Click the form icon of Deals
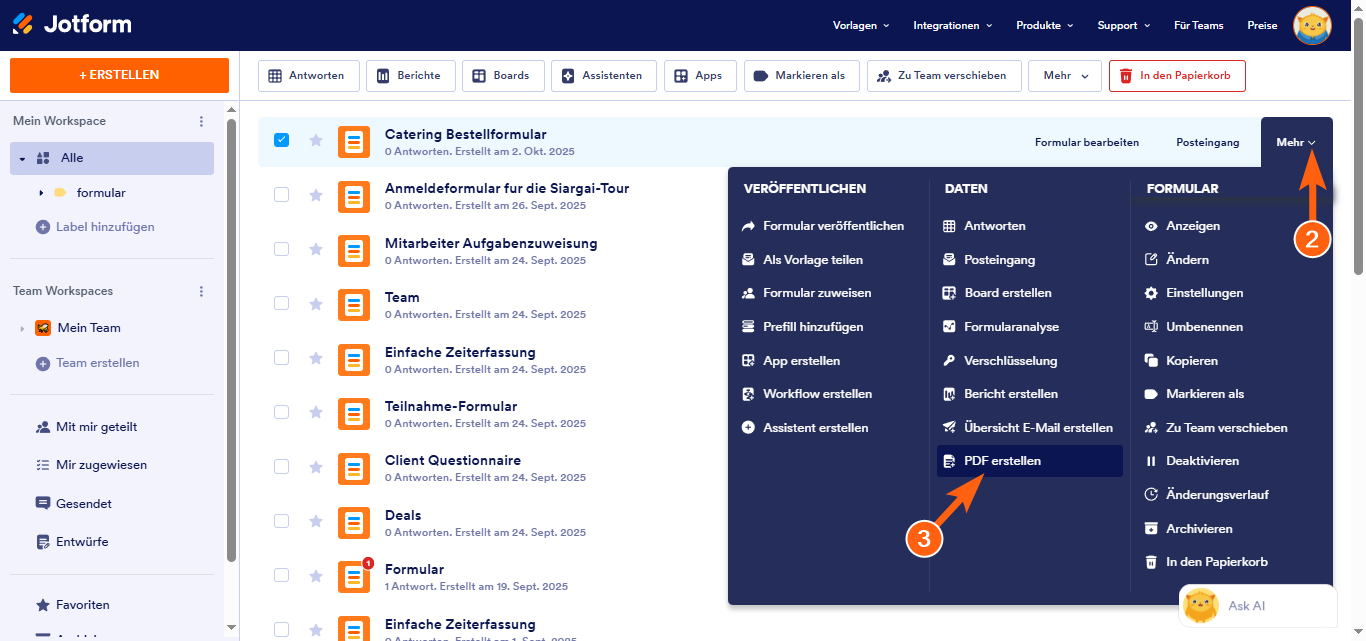Image resolution: width=1366 pixels, height=641 pixels. click(x=354, y=522)
